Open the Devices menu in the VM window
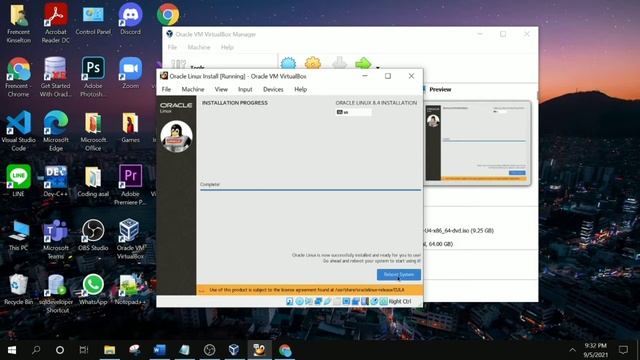 point(273,89)
